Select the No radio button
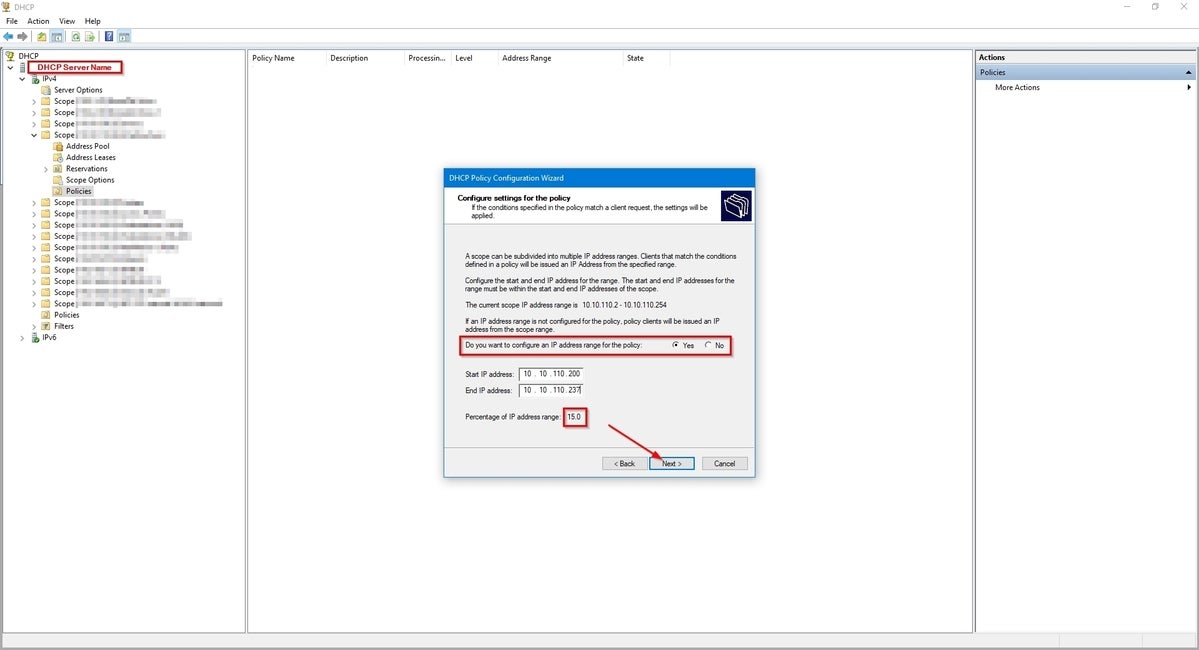The width and height of the screenshot is (1199, 650). coord(708,345)
